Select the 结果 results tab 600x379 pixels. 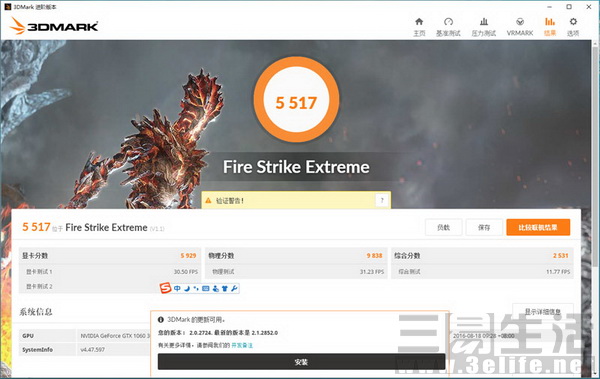[550, 27]
